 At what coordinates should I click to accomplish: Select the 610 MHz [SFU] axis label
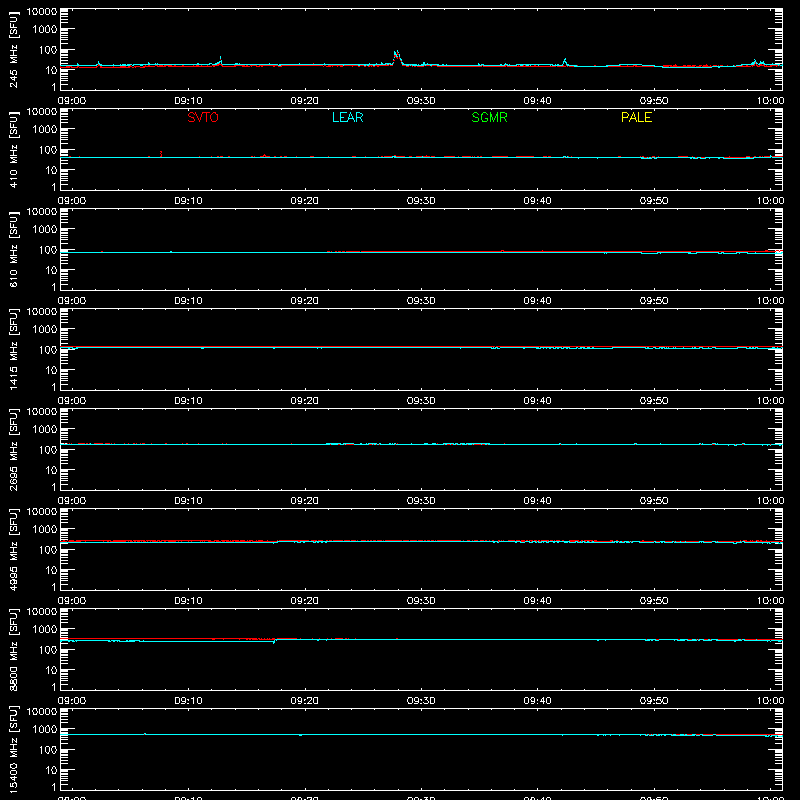13,249
